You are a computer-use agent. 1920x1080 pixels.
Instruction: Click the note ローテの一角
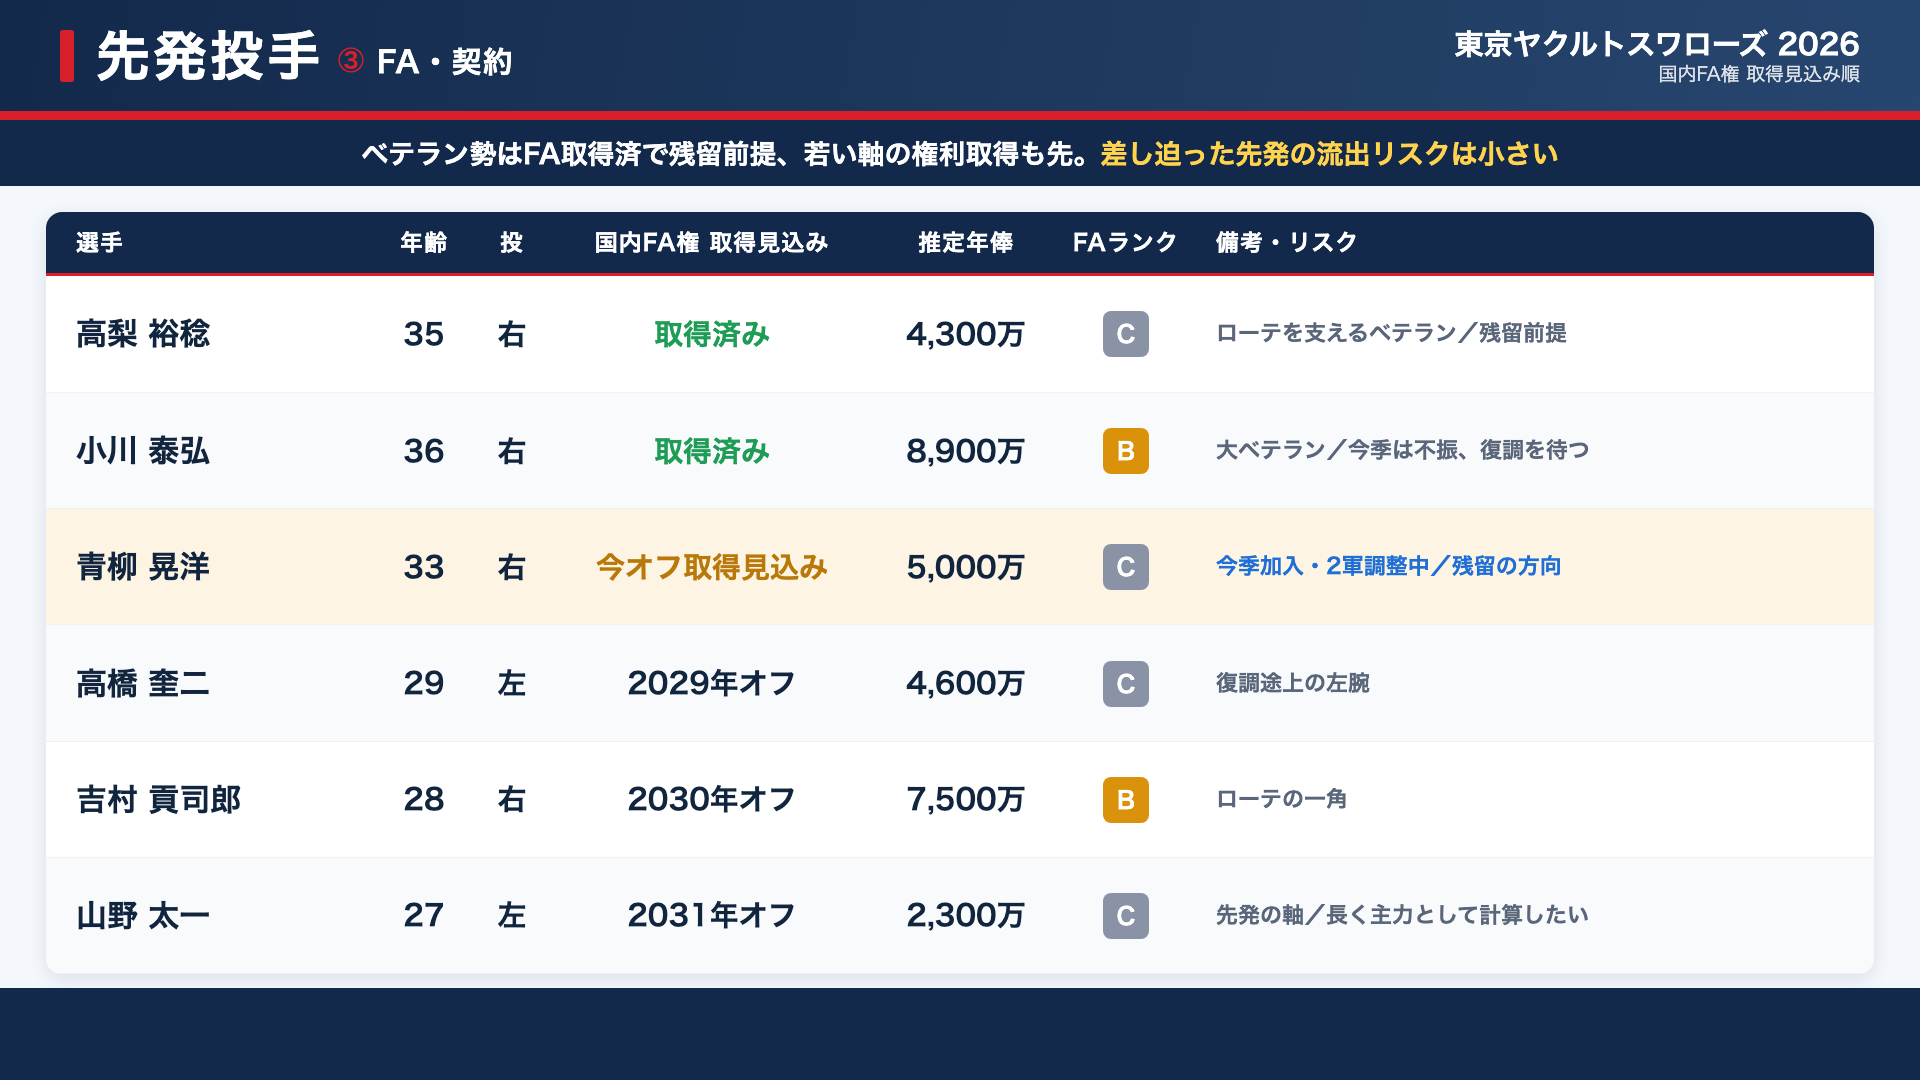[1281, 799]
